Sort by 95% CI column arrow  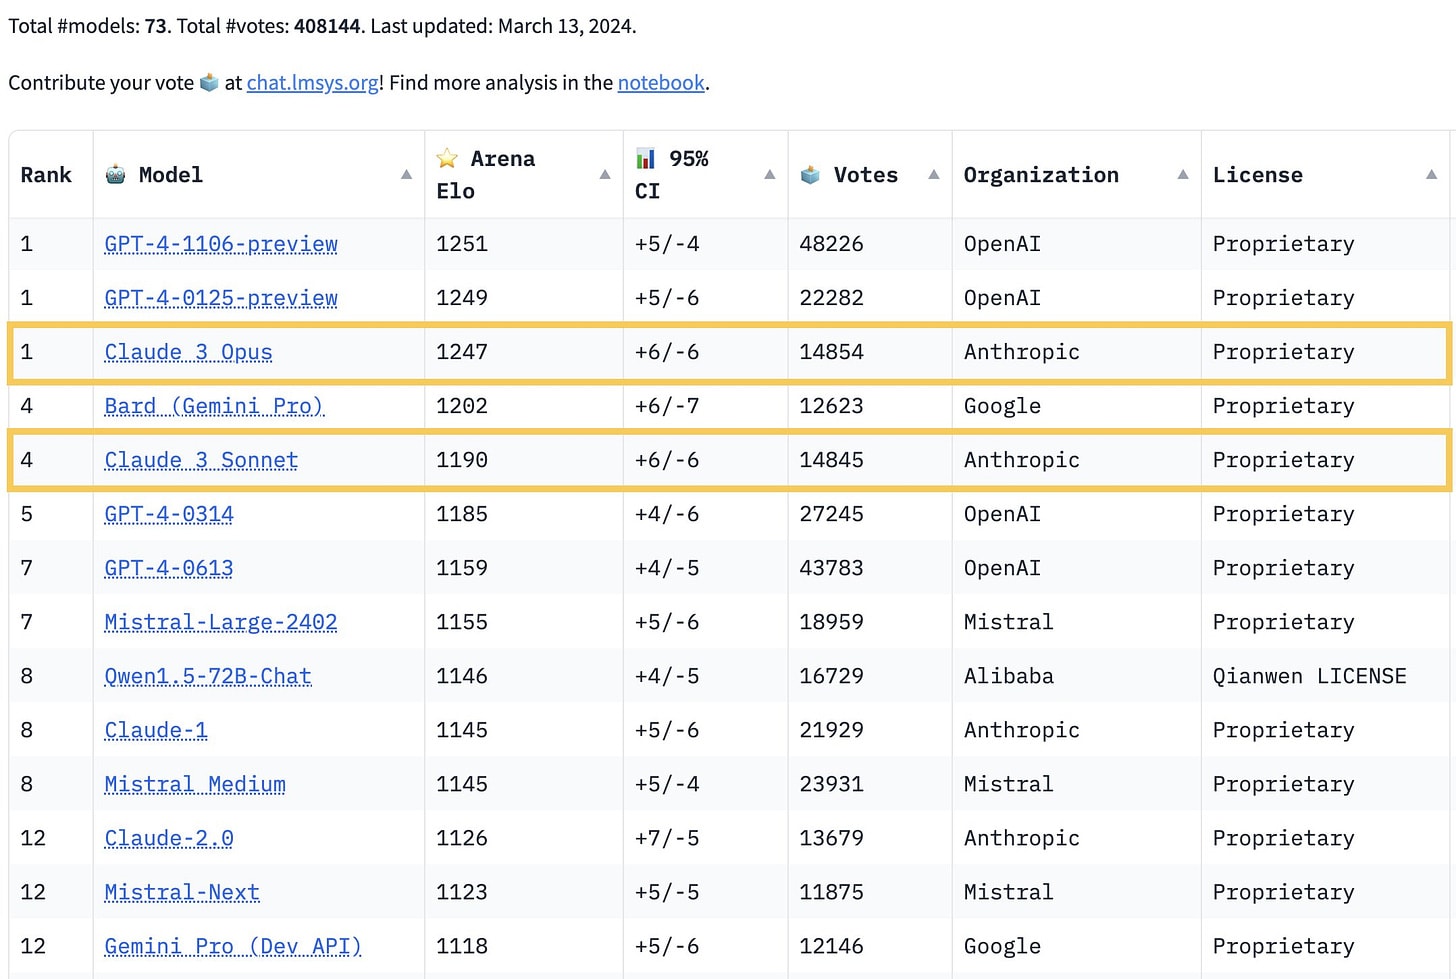coord(770,175)
